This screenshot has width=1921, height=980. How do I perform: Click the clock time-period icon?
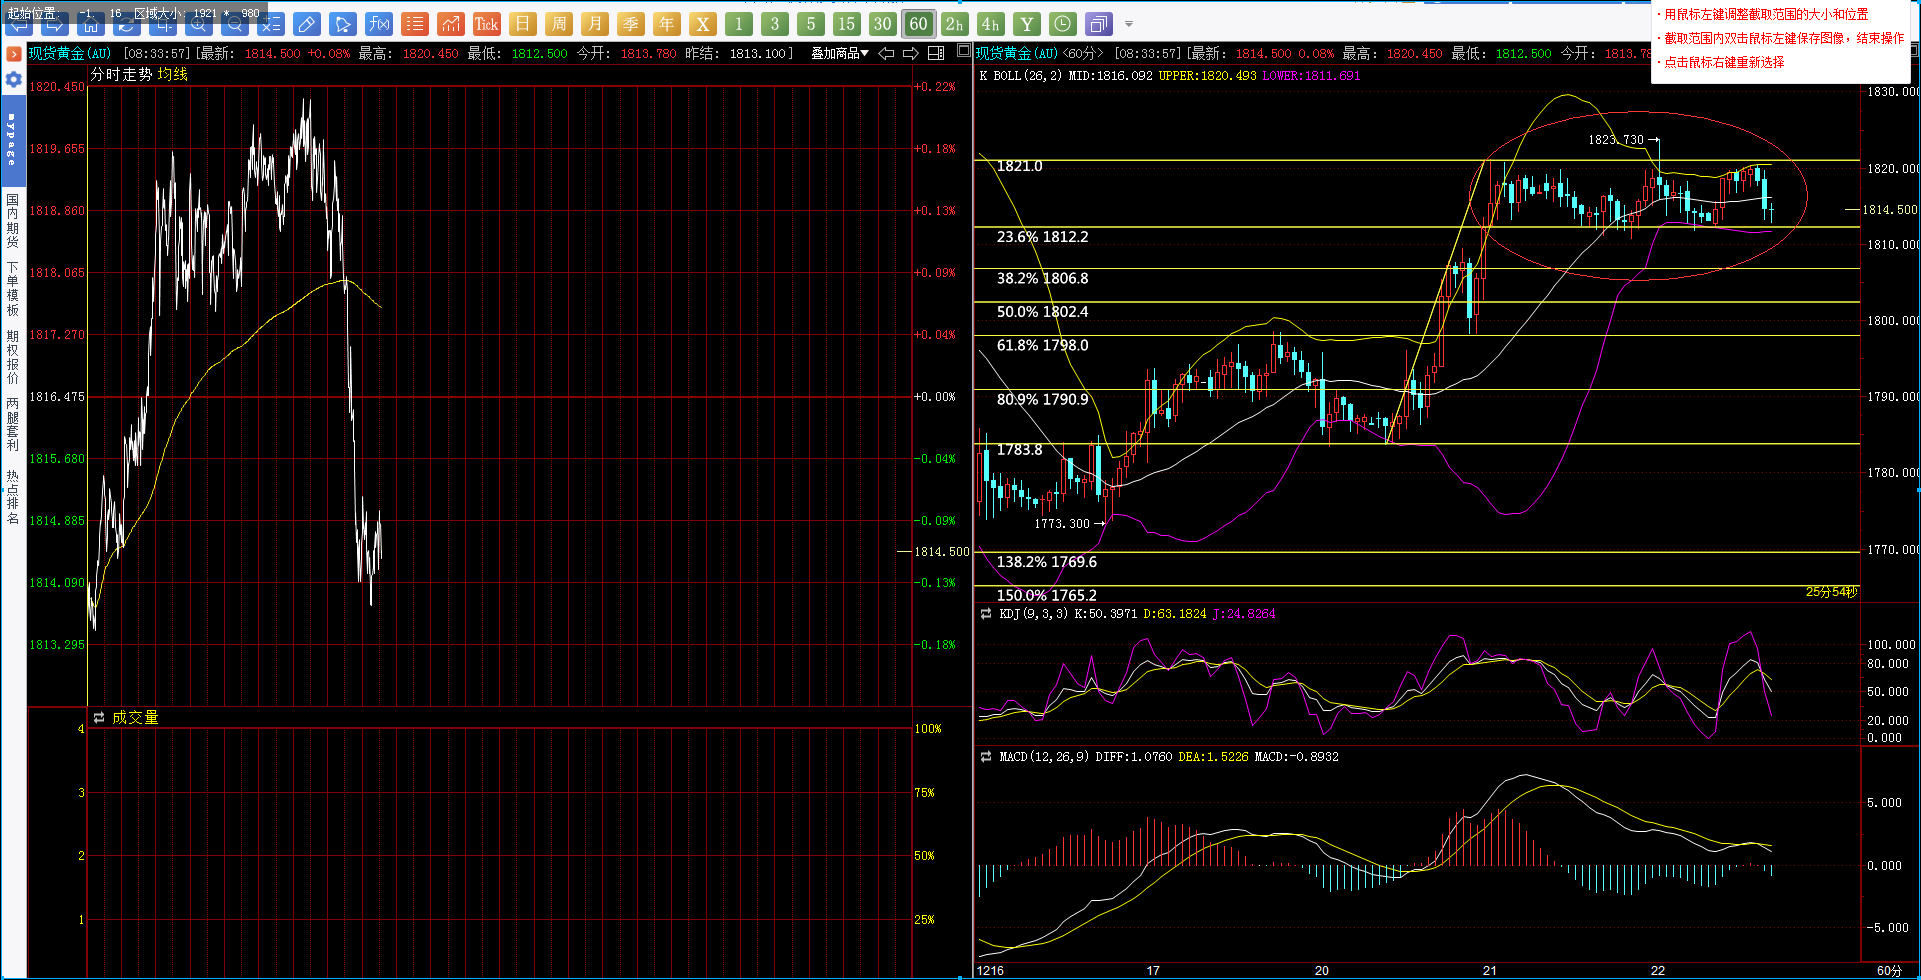(x=1063, y=24)
